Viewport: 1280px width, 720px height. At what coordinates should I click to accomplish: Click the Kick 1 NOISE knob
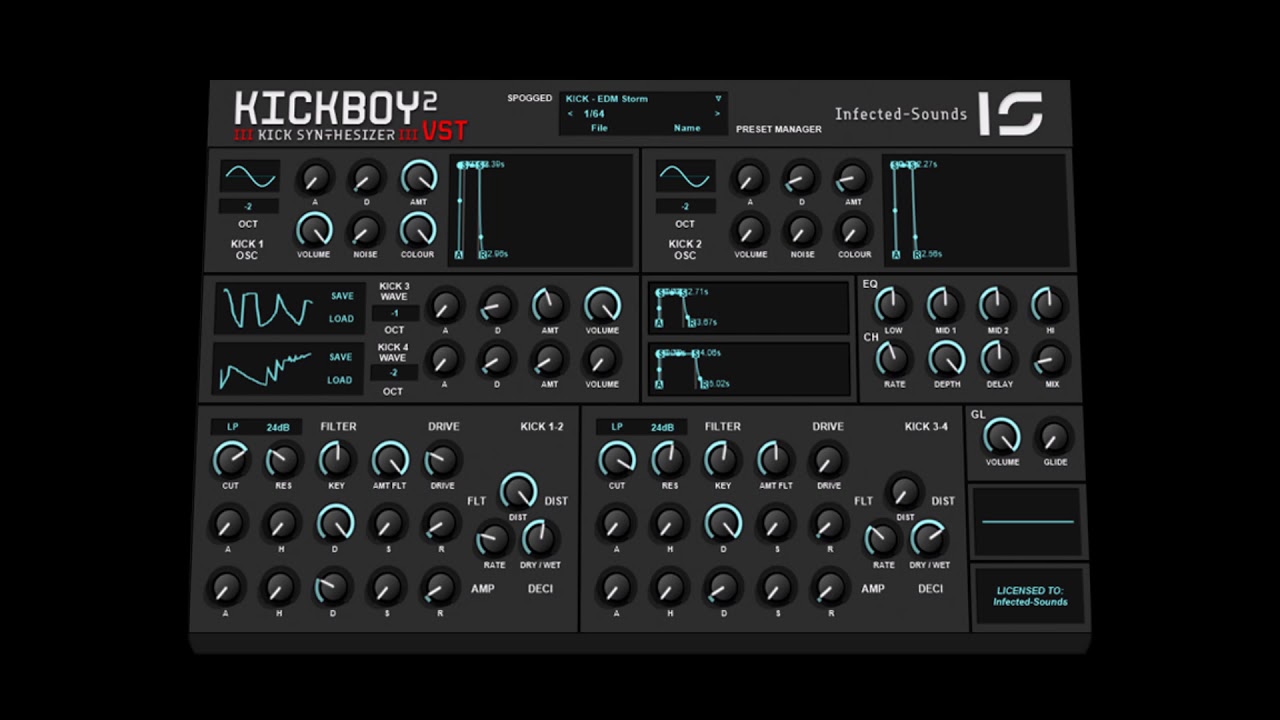tap(365, 230)
